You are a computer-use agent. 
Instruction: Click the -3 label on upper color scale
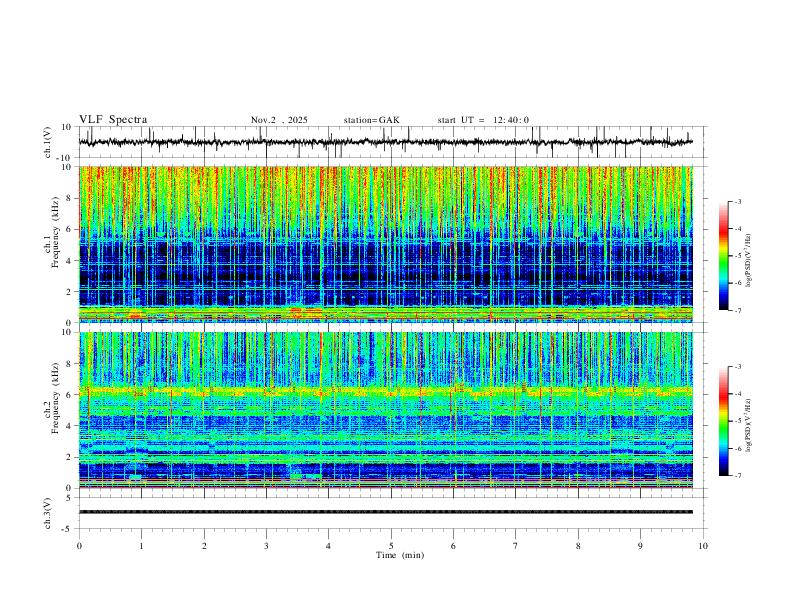(737, 201)
